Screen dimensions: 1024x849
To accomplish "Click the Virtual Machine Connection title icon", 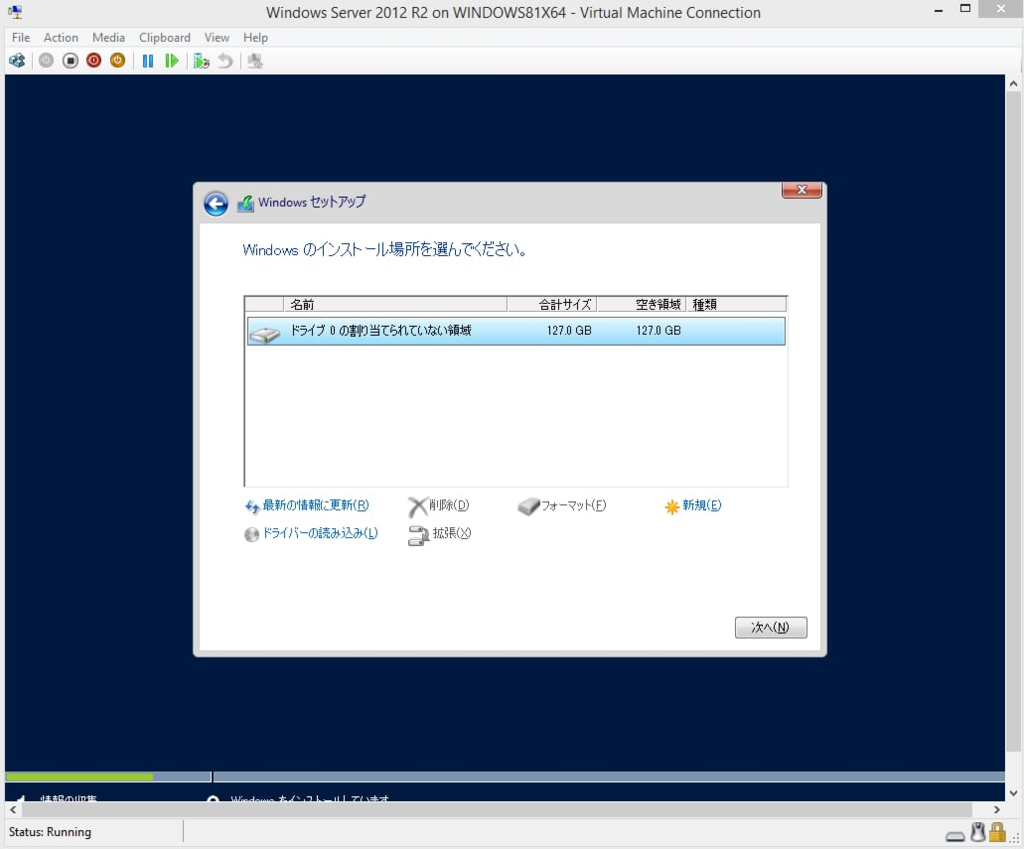I will coord(15,12).
